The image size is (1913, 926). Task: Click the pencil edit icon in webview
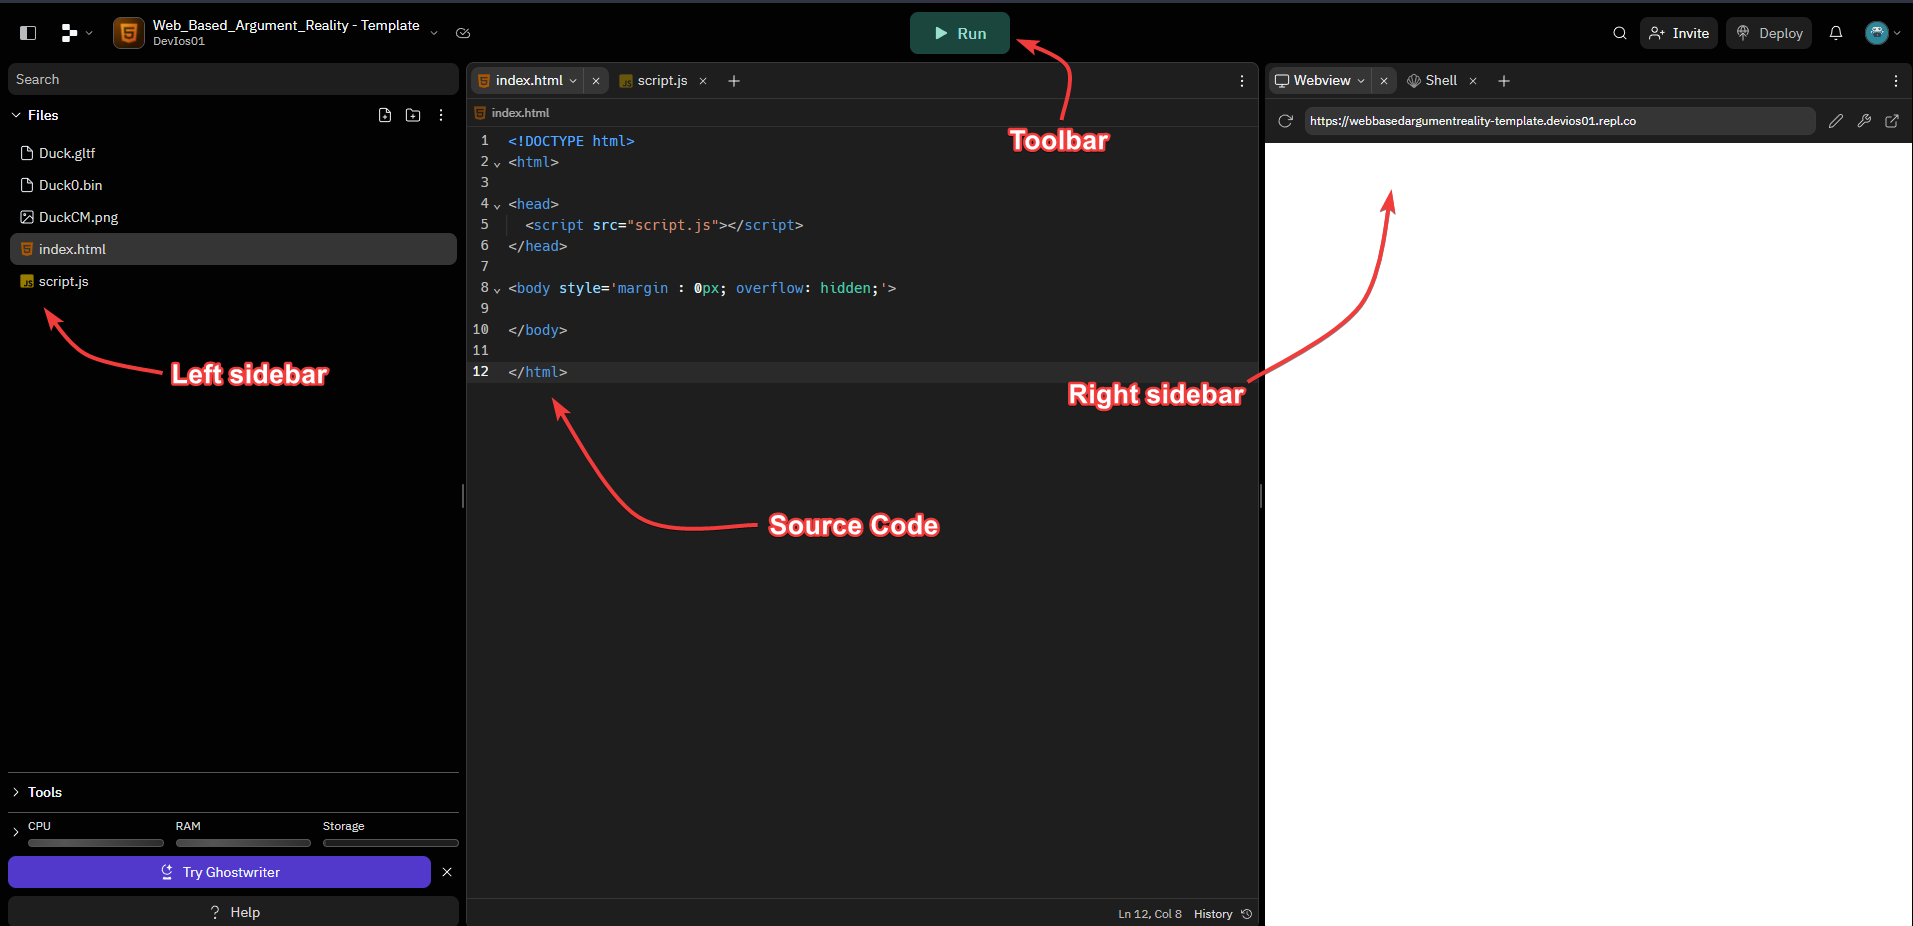pos(1836,121)
